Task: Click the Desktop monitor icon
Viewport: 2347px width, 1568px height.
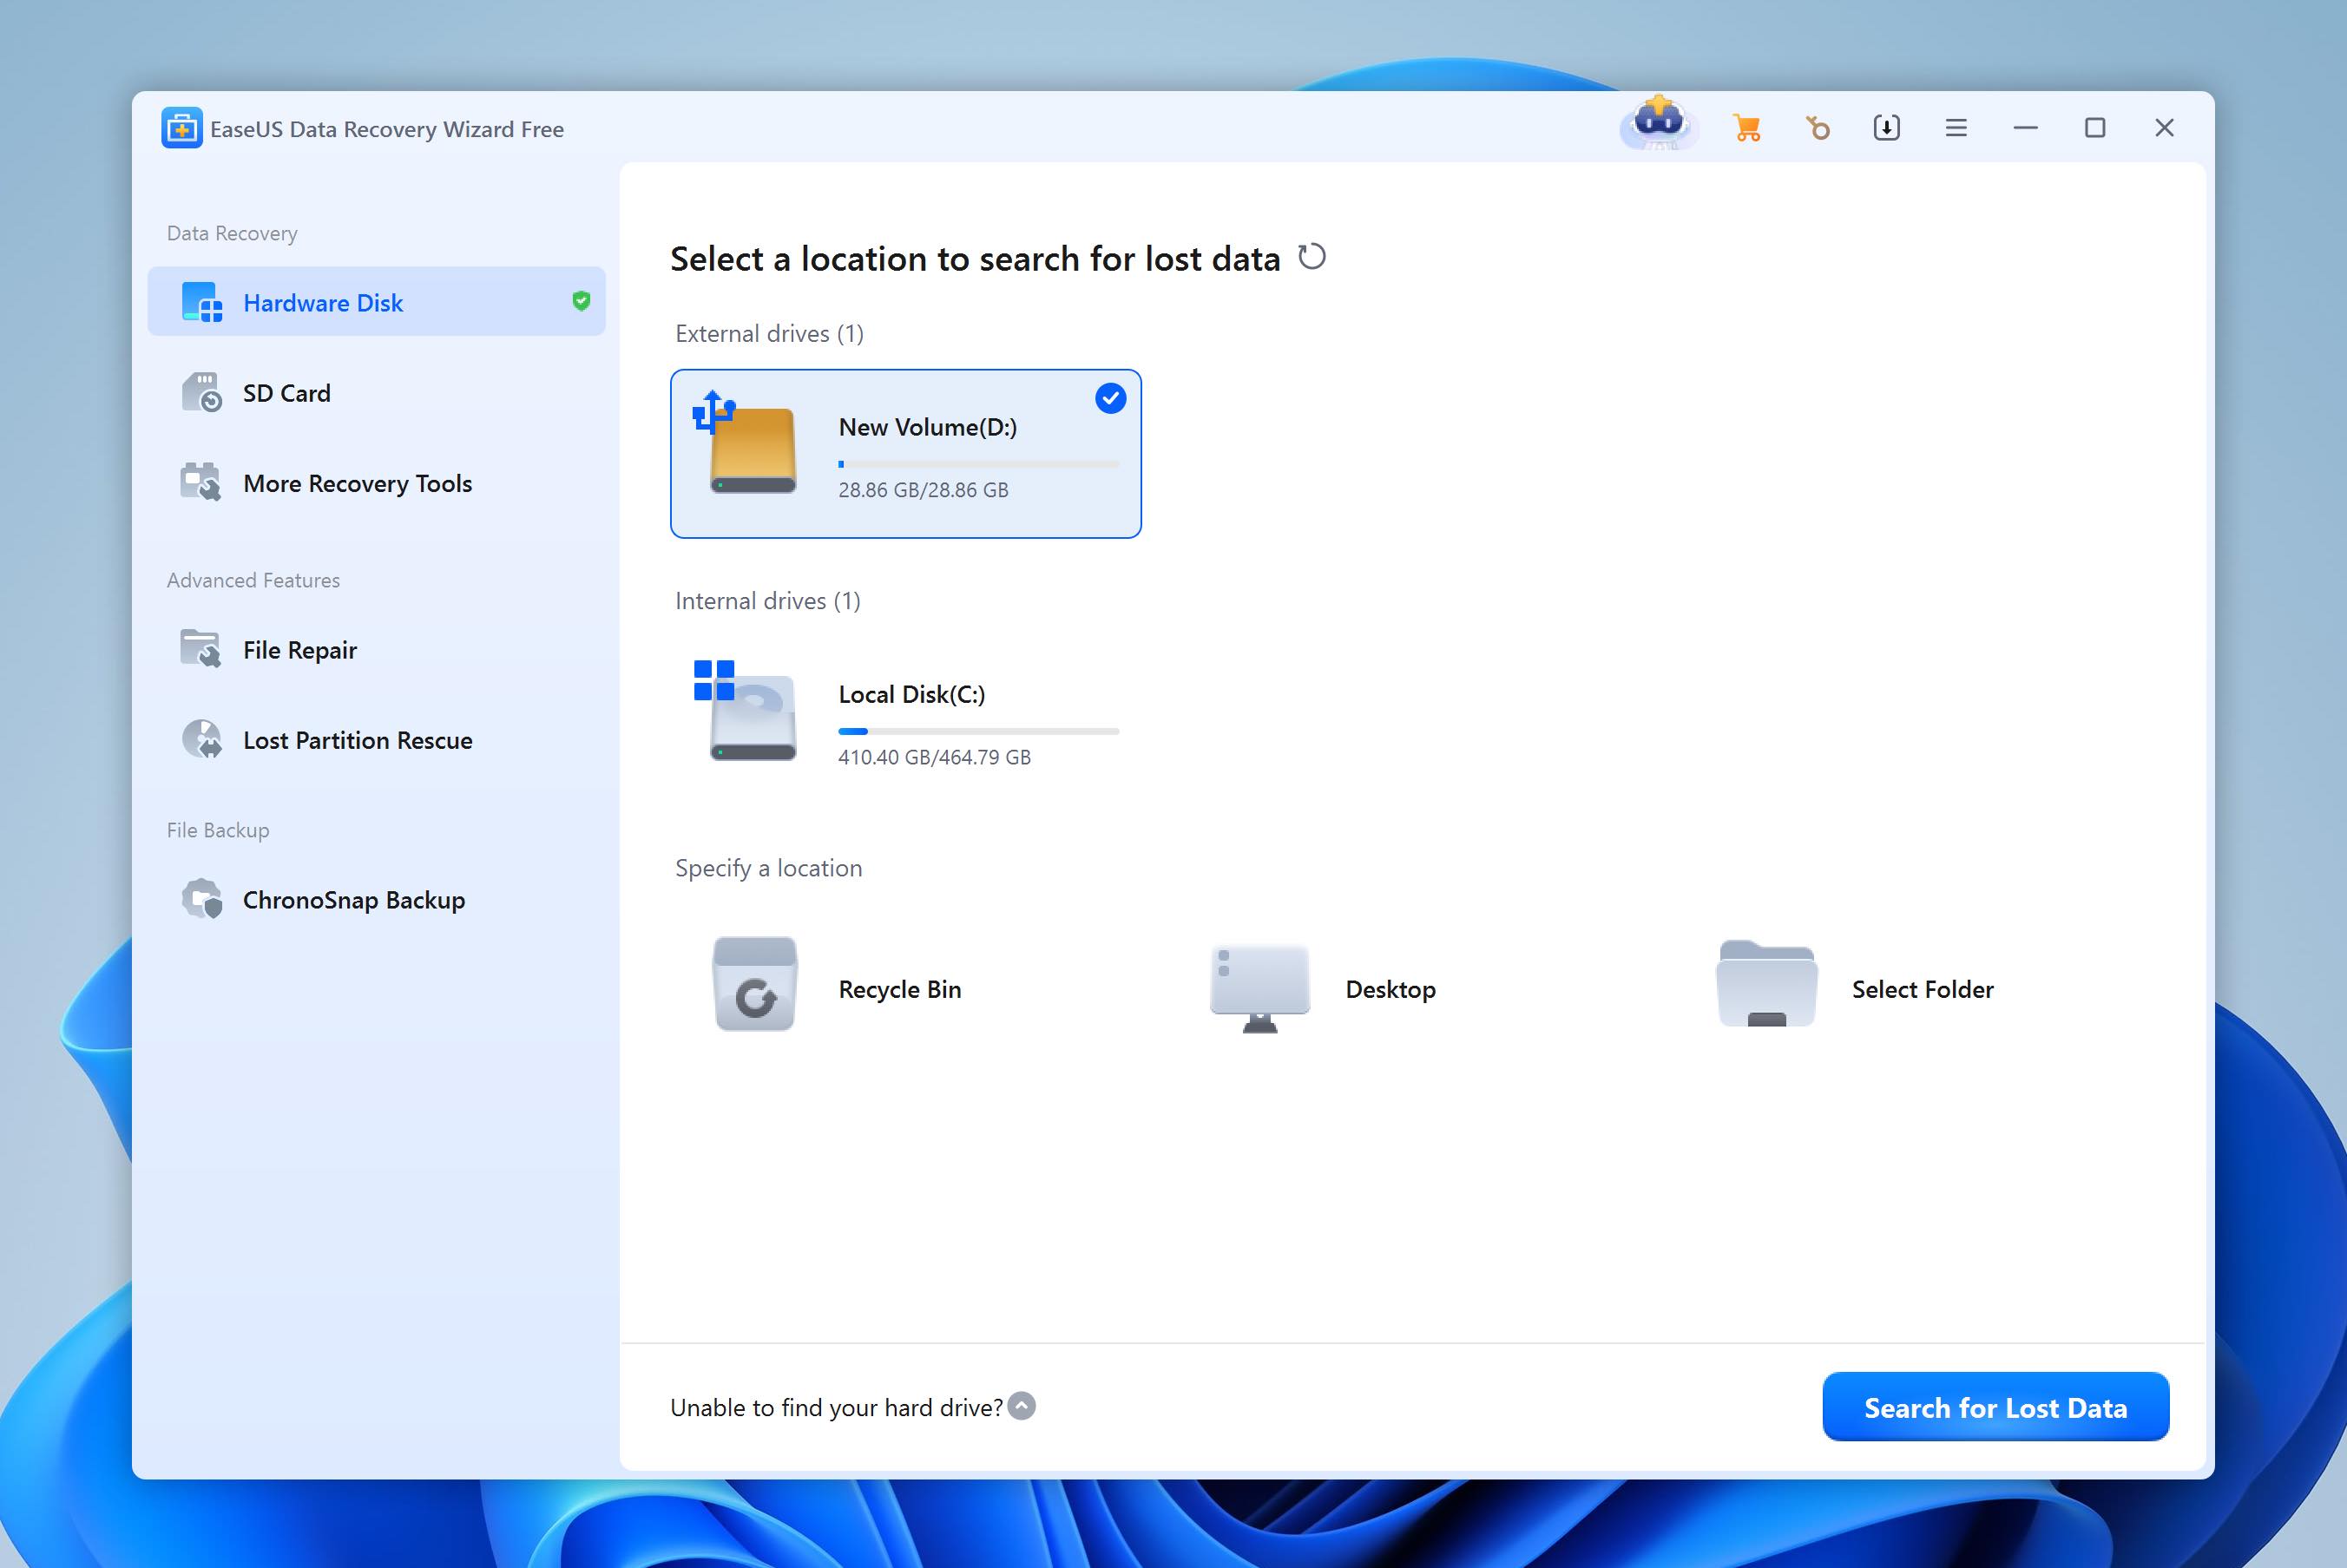Action: [1260, 988]
